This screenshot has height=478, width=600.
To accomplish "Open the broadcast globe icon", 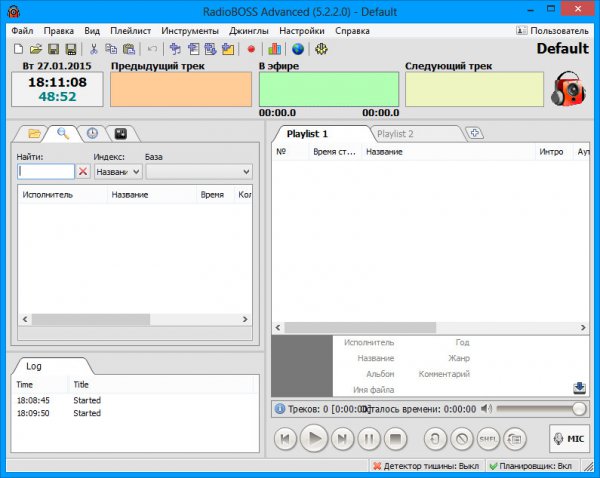I will (298, 49).
